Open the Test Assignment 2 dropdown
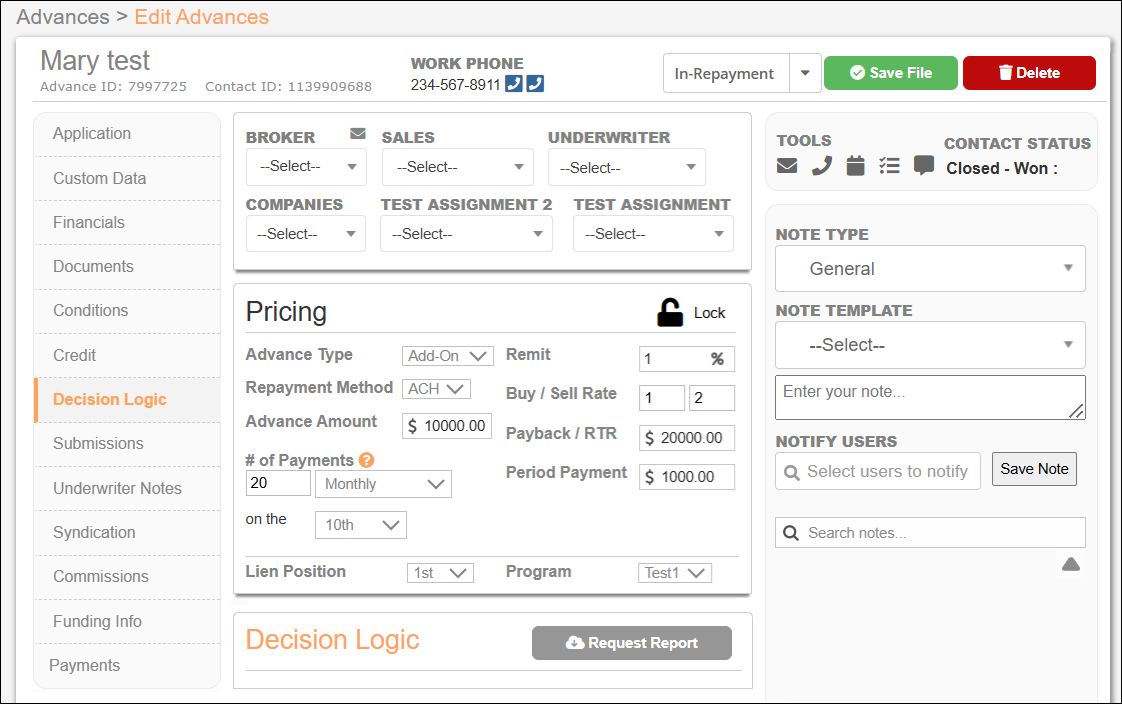1122x704 pixels. tap(466, 234)
